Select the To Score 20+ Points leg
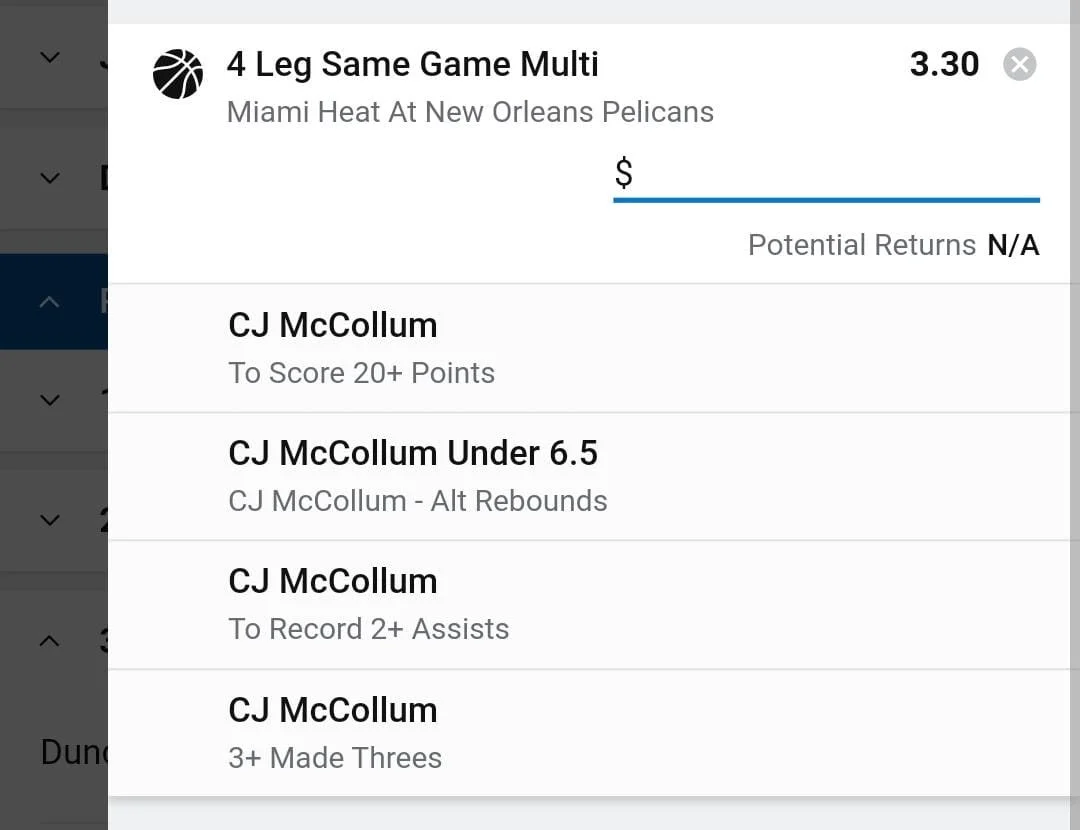Screen dimensions: 1080x830 coord(361,373)
